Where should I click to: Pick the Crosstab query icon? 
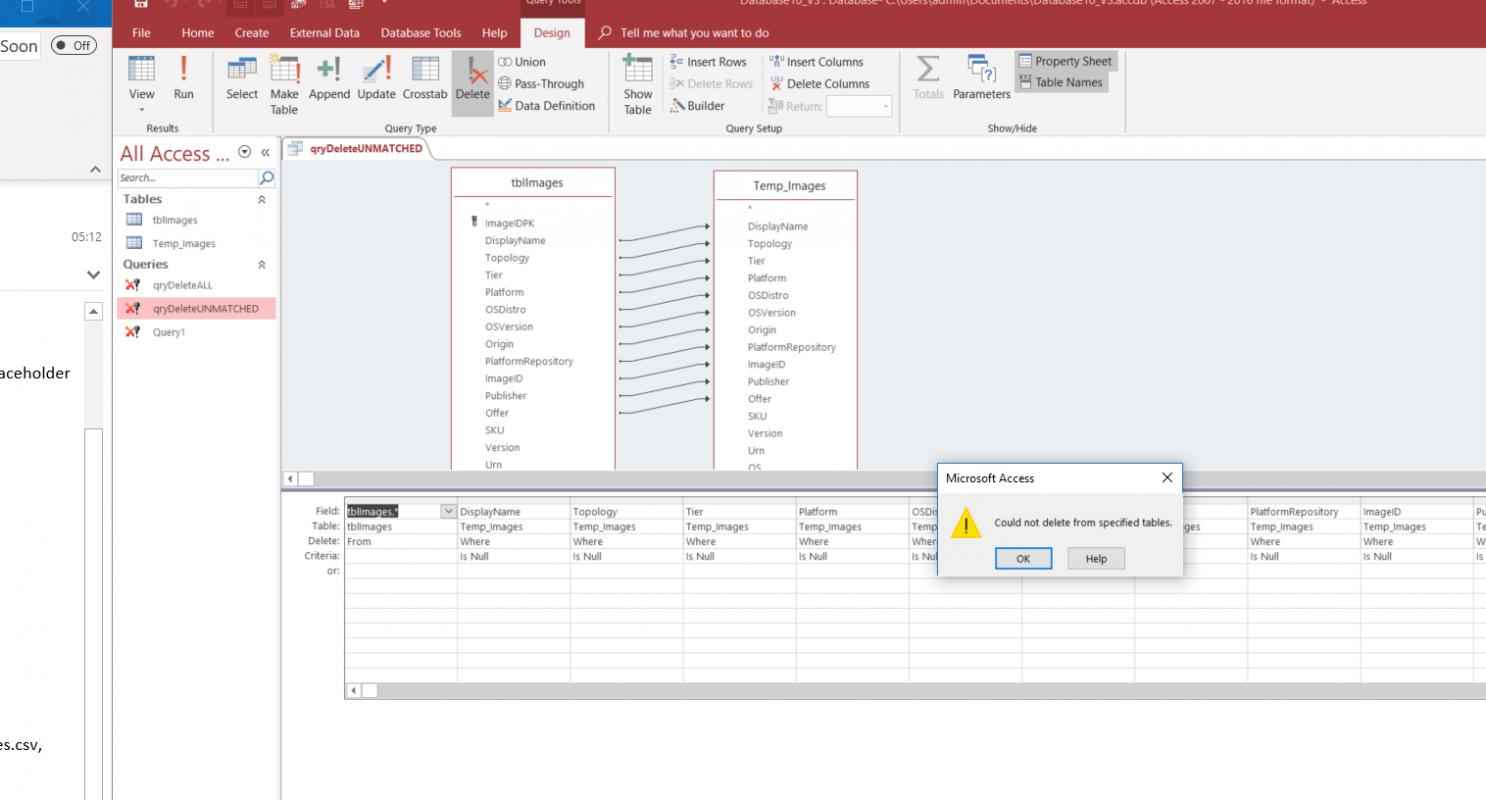pos(426,78)
